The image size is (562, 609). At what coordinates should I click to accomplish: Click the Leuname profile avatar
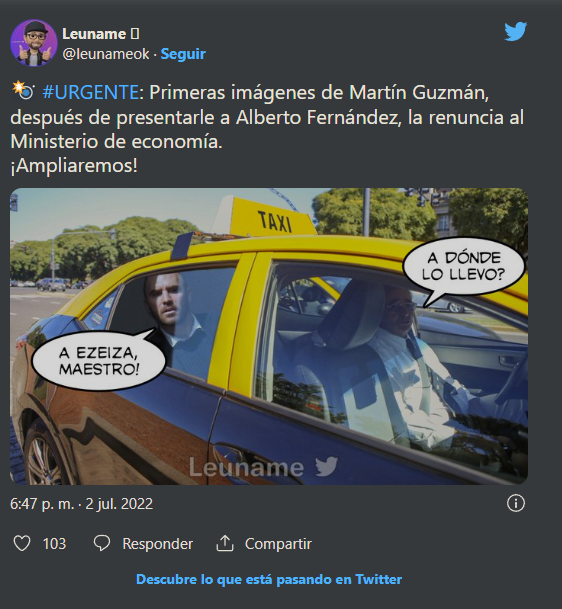coord(34,43)
